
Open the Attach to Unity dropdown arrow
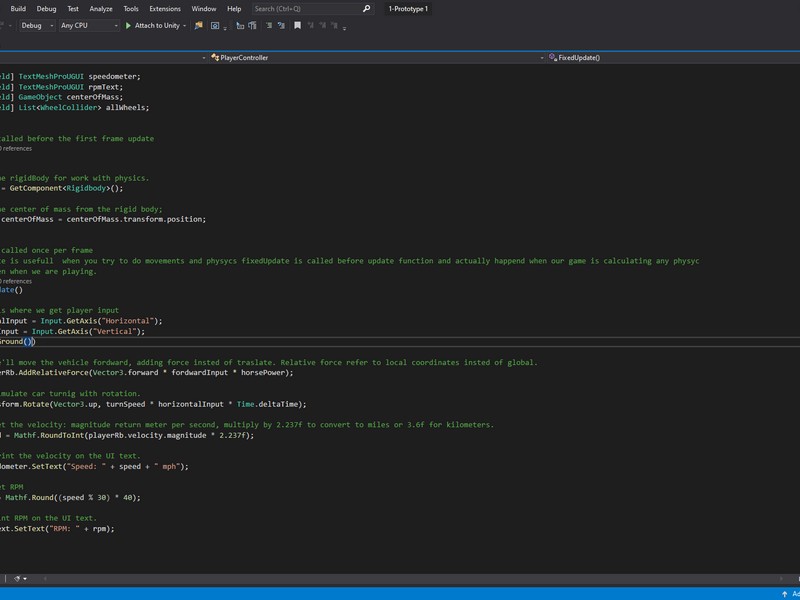[x=185, y=25]
